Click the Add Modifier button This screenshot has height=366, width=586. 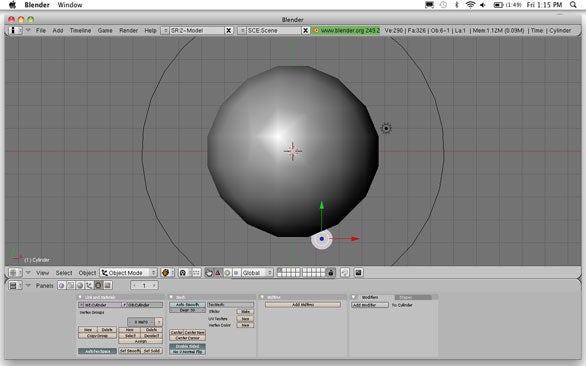370,305
